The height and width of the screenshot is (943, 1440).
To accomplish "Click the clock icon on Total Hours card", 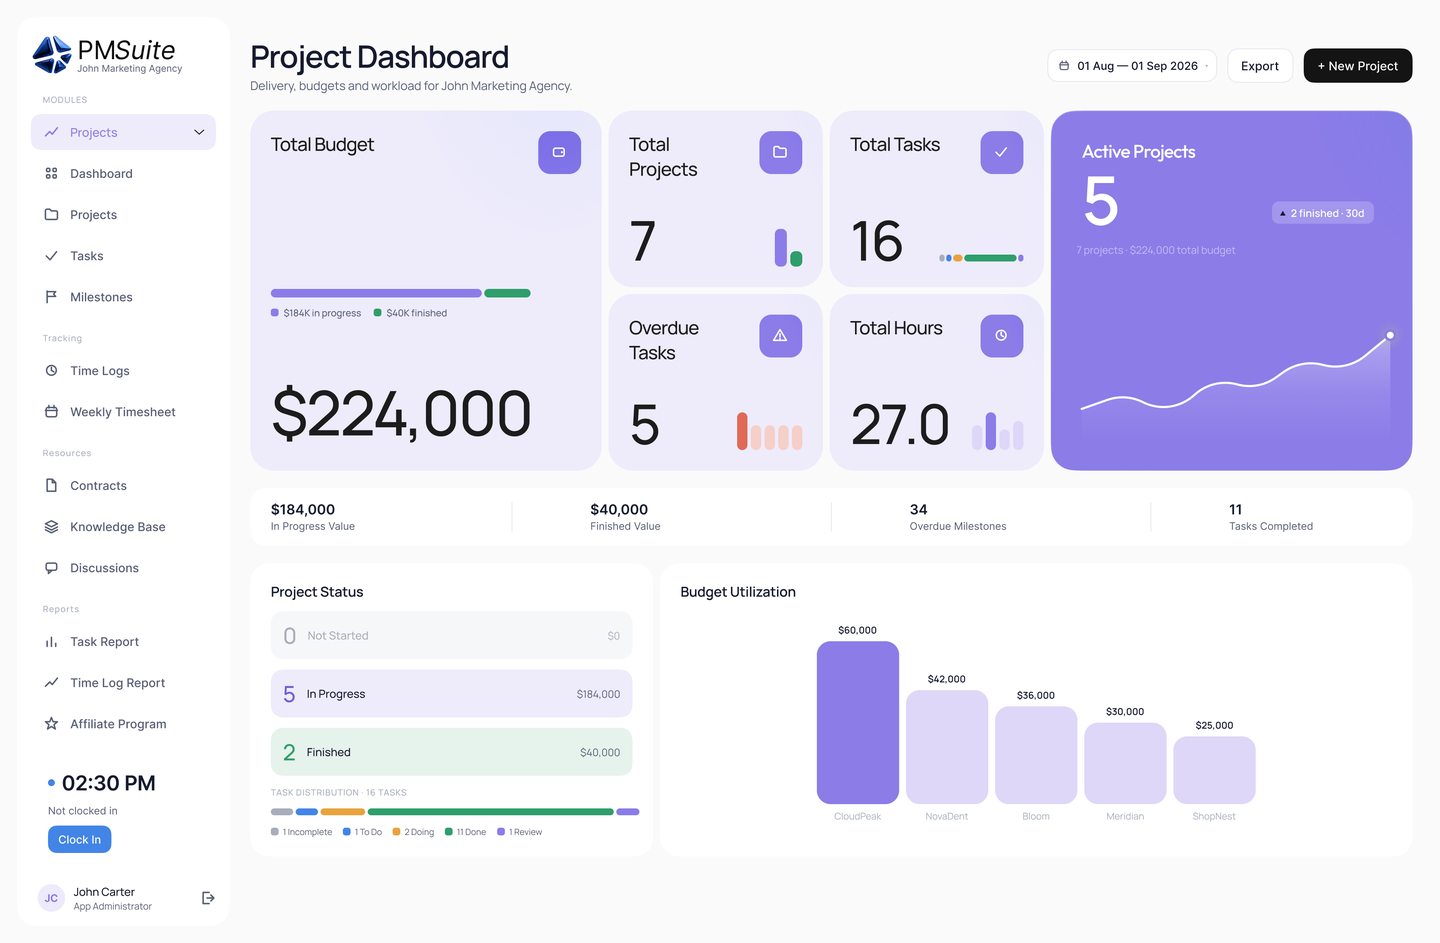I will (x=1001, y=336).
